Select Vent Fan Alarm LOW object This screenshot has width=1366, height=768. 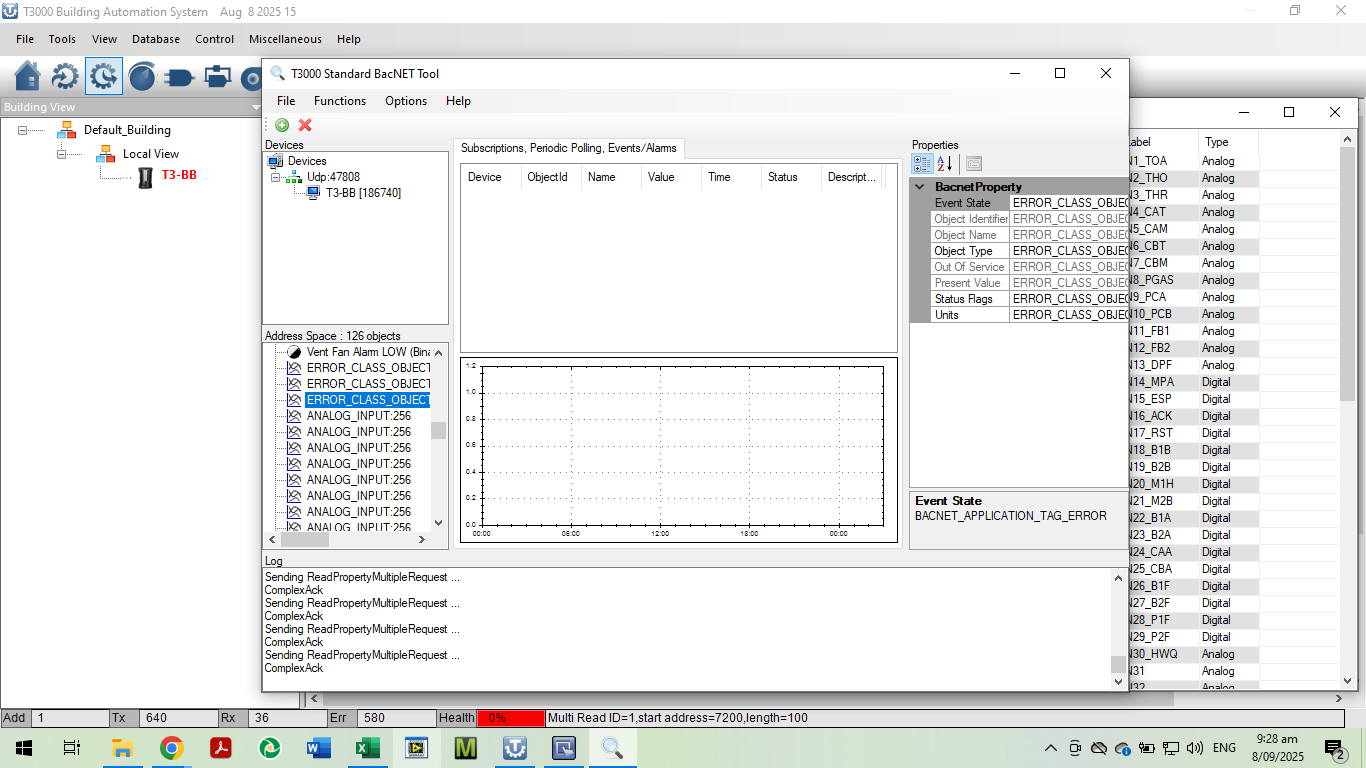coord(367,352)
